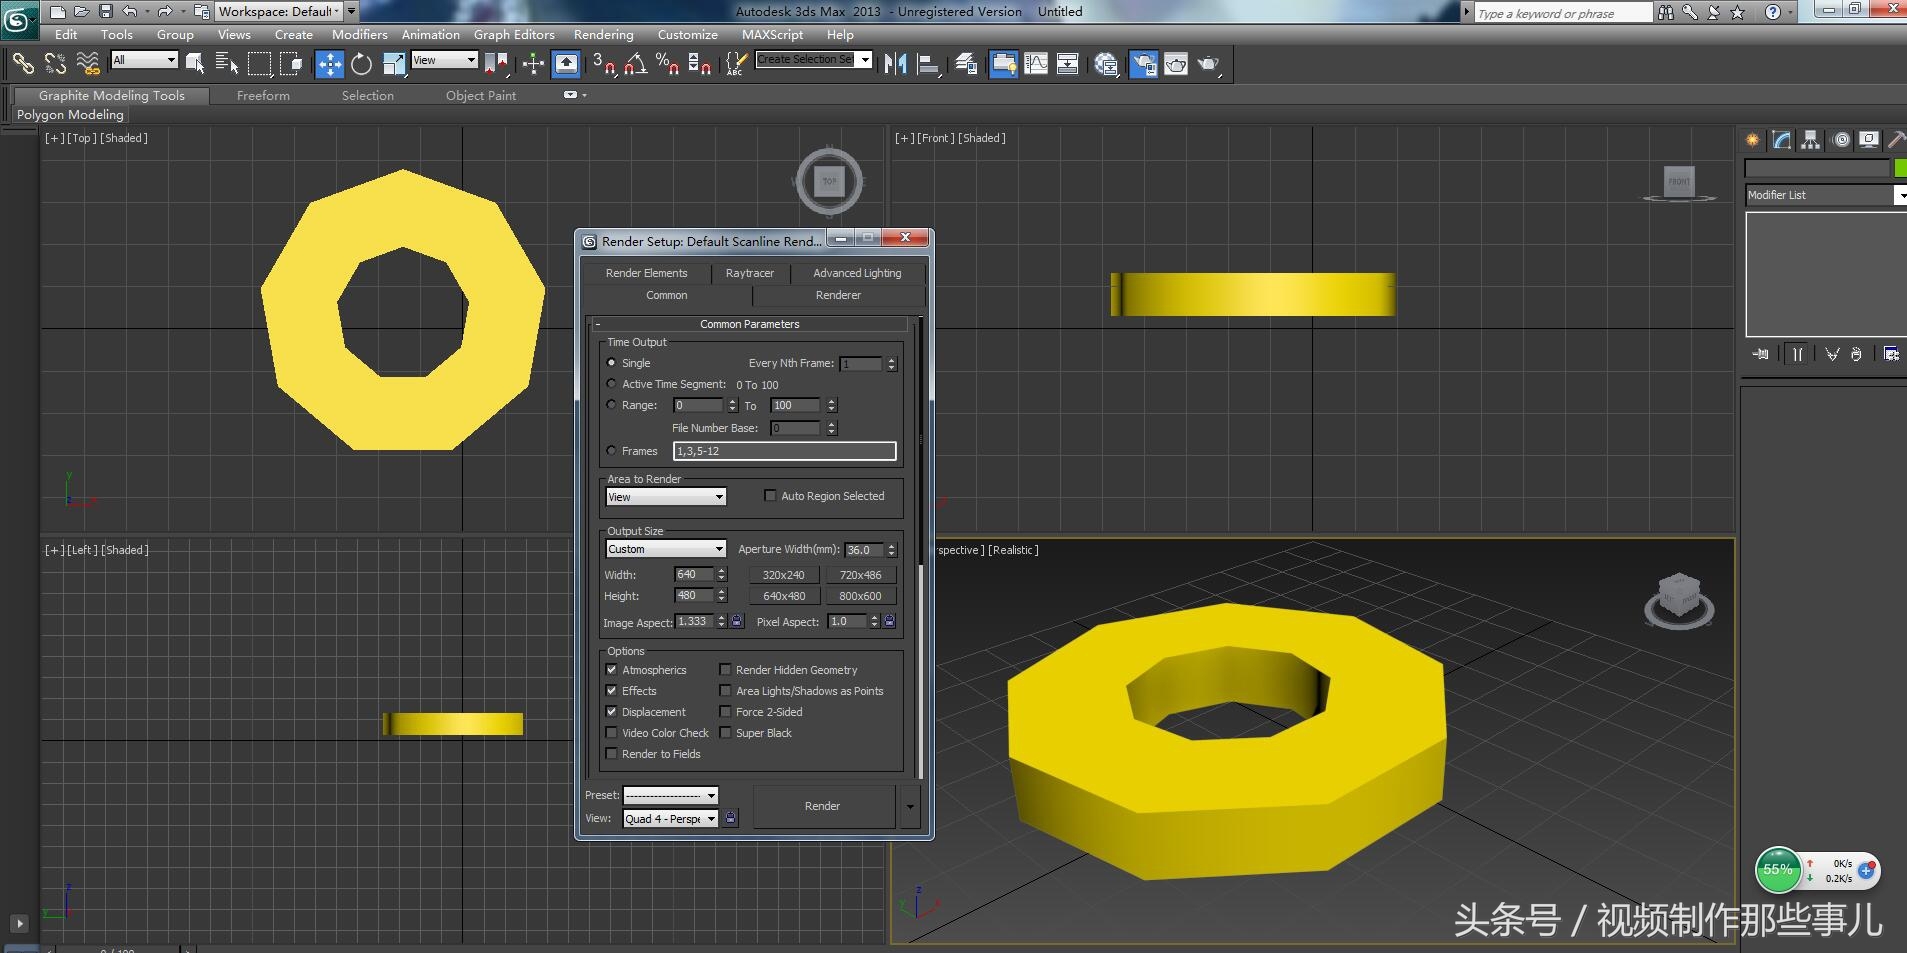Screen dimensions: 1907x953
Task: Uncheck the Atmospherics option
Action: click(611, 670)
